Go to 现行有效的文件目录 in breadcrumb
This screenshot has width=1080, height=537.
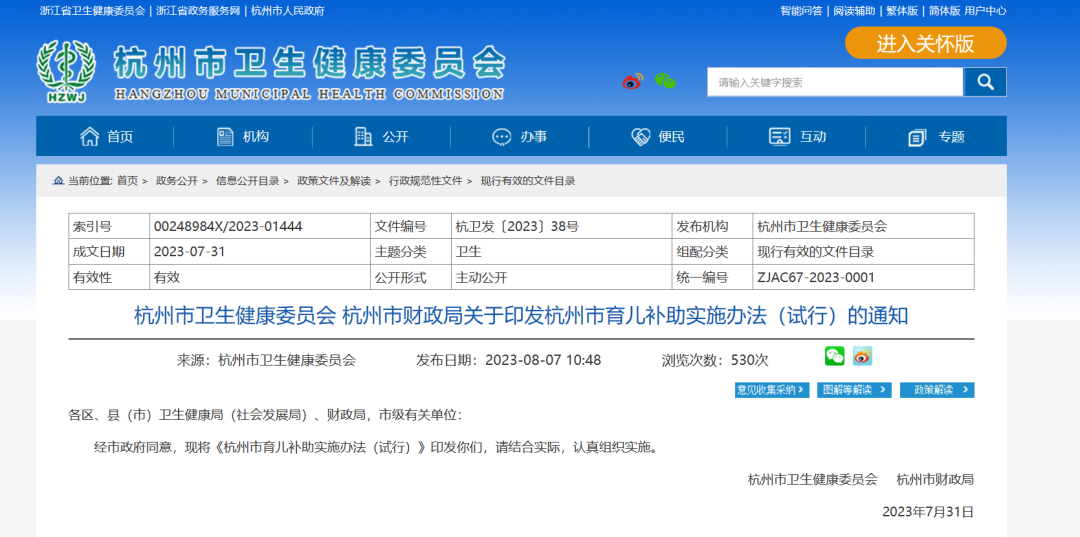coord(528,181)
